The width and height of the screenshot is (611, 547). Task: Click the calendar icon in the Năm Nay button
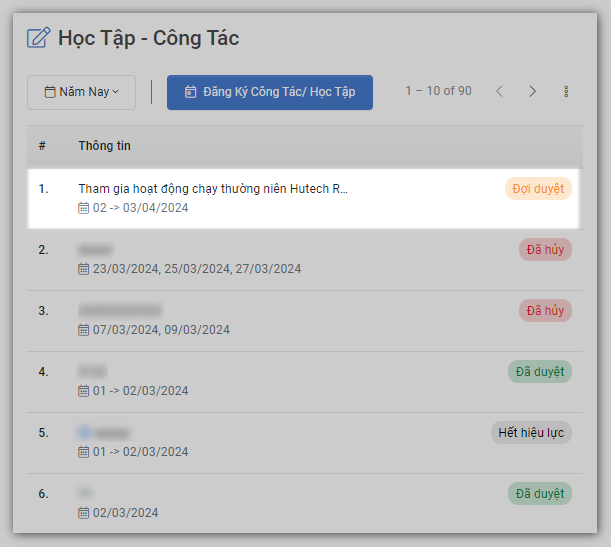pyautogui.click(x=50, y=92)
